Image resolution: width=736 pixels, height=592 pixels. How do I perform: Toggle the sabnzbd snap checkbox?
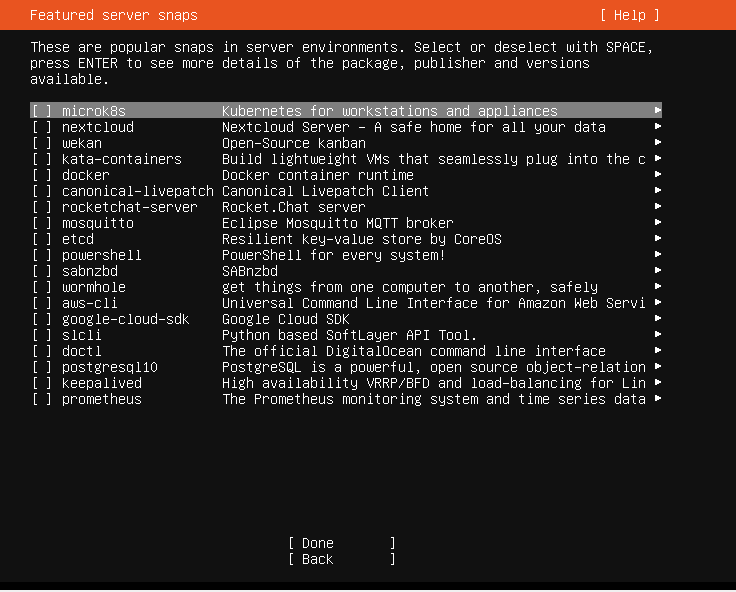click(42, 270)
